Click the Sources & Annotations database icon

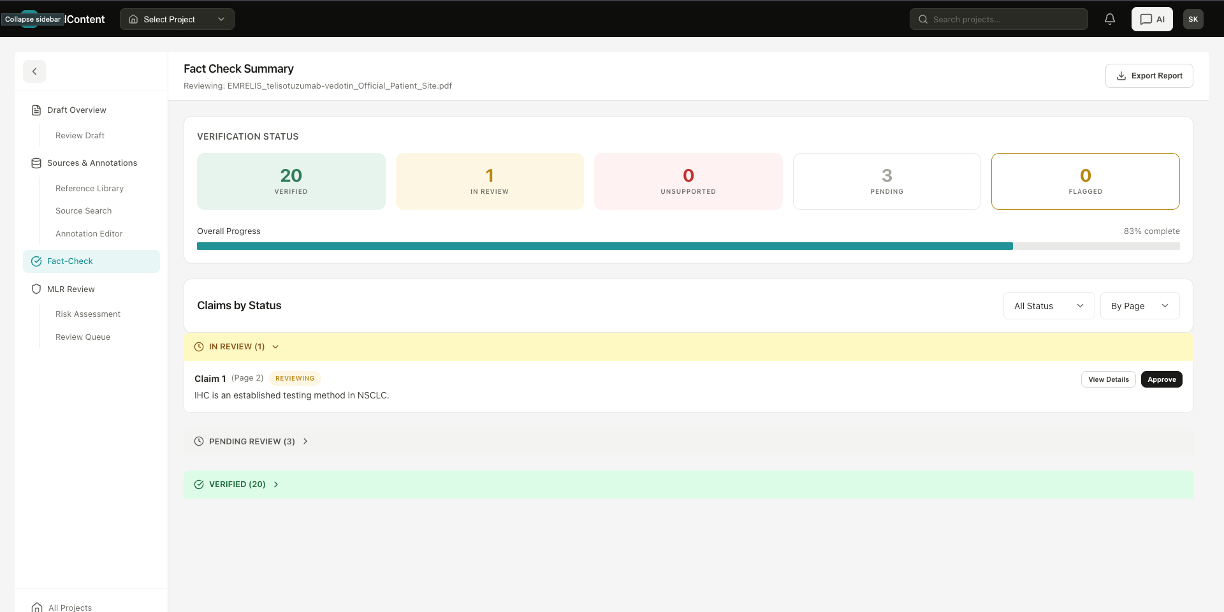coord(36,163)
